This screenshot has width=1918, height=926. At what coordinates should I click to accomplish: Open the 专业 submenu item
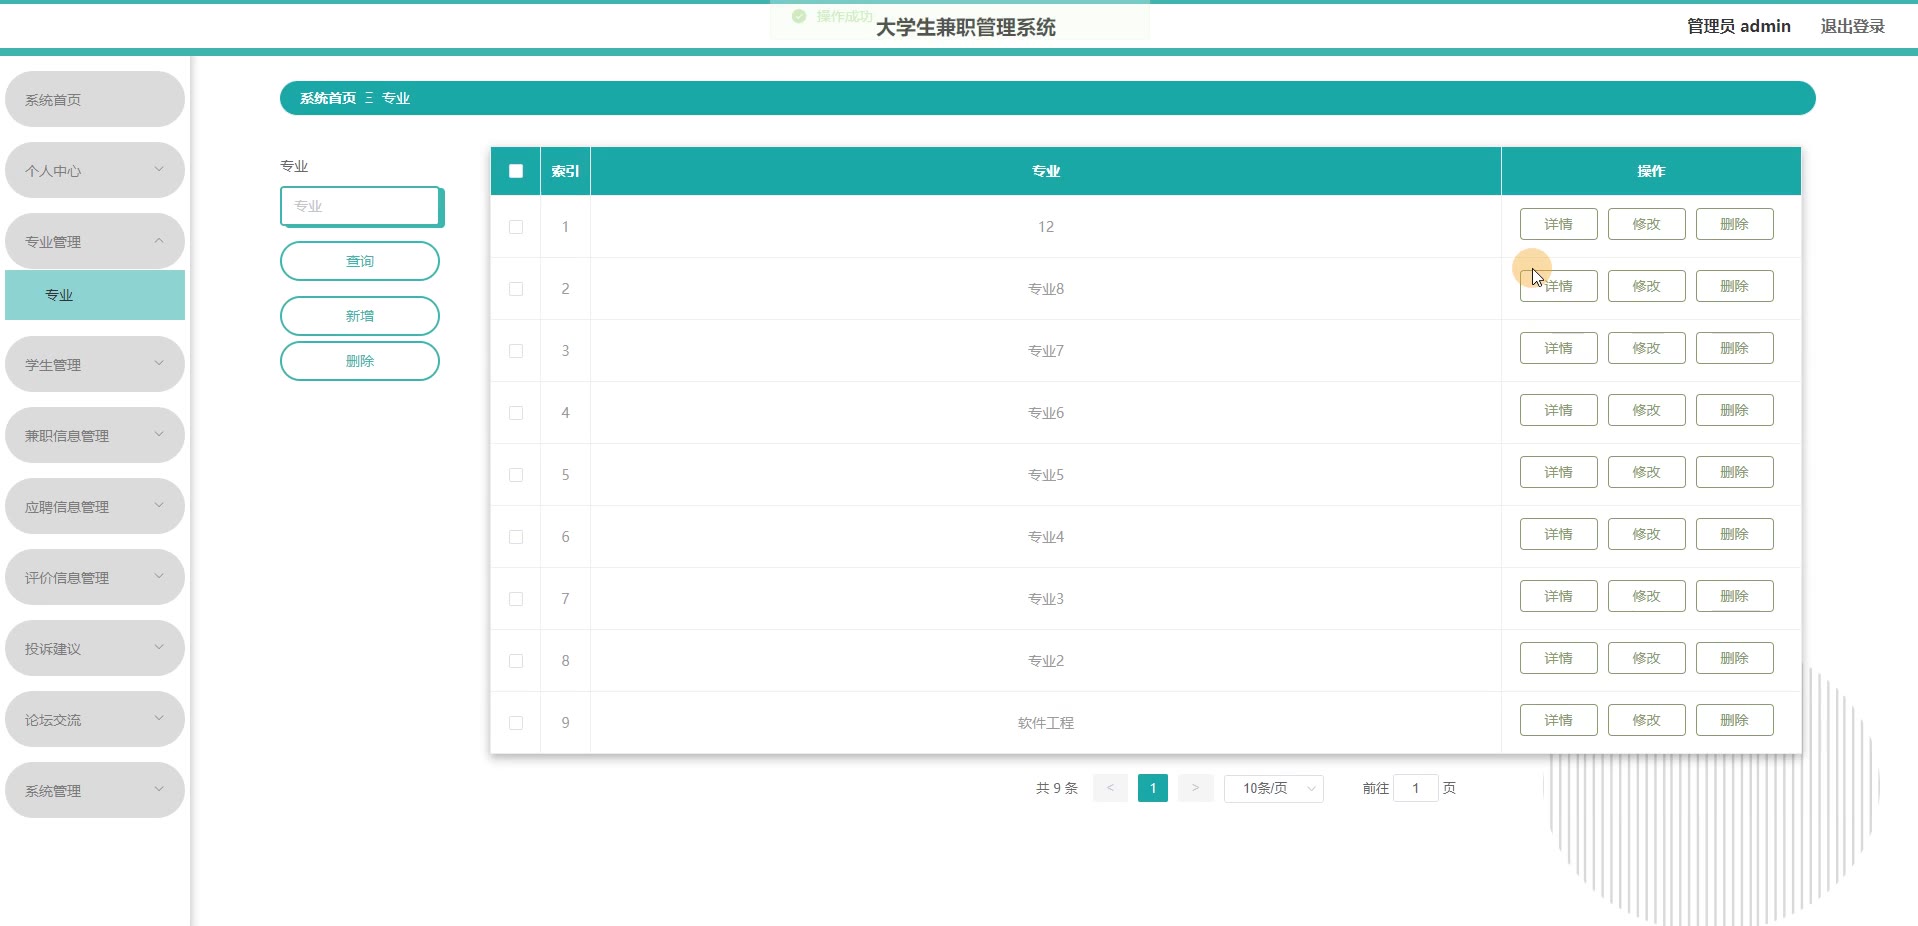pyautogui.click(x=95, y=295)
